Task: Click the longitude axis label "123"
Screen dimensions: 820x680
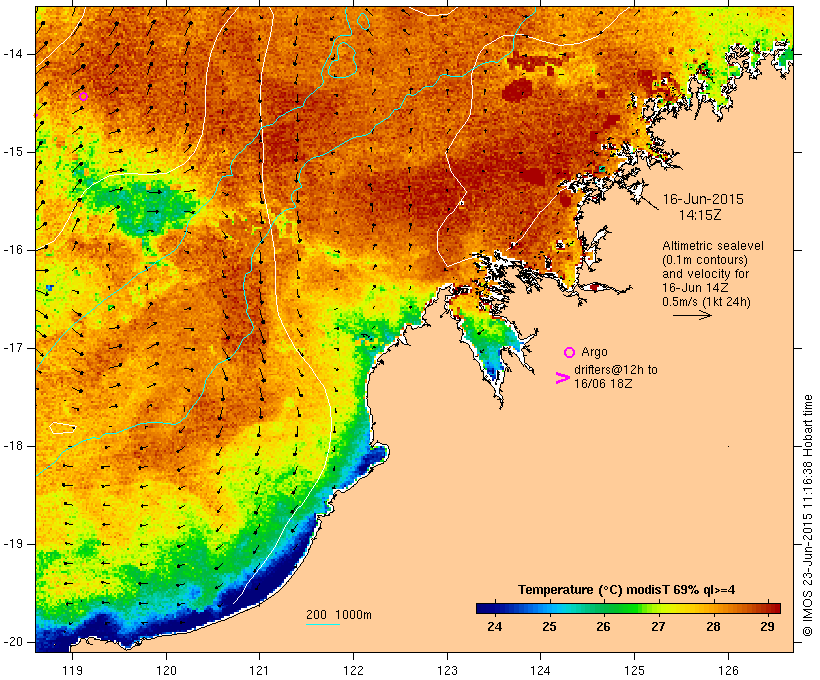Action: tap(447, 670)
